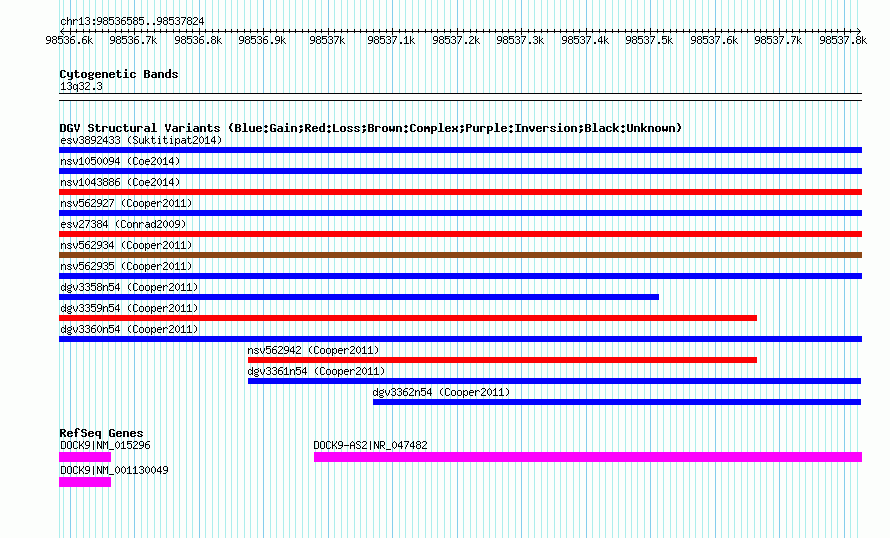Image resolution: width=890 pixels, height=538 pixels.
Task: Open dgv3359n54 (Cooper2011) label
Action: (x=129, y=308)
